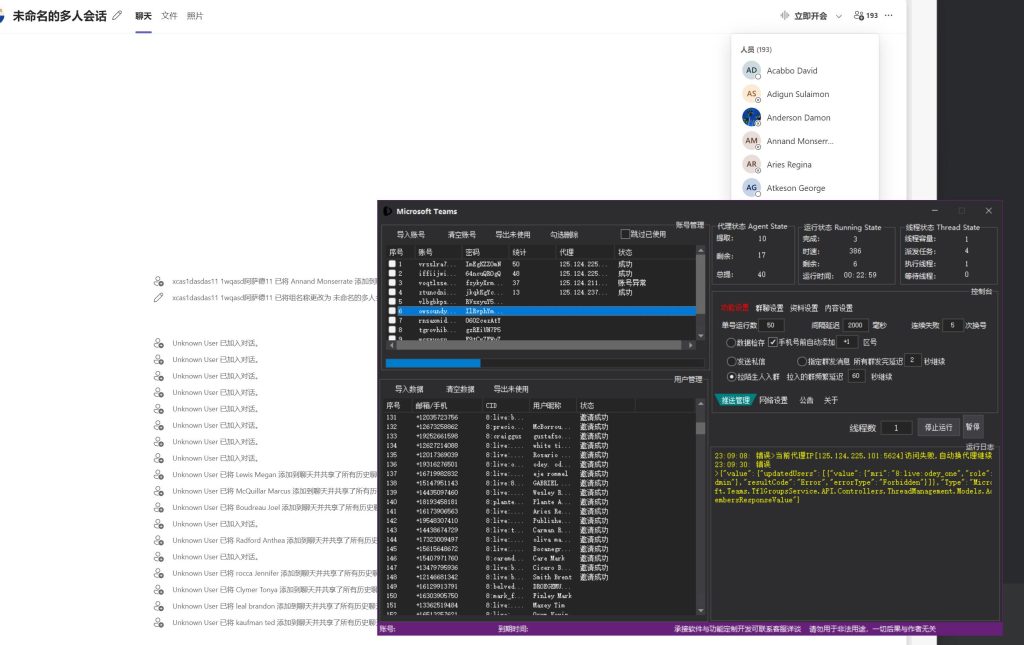Click the blue progress bar under accounts
Screen dimensions: 1024x645
[433, 363]
